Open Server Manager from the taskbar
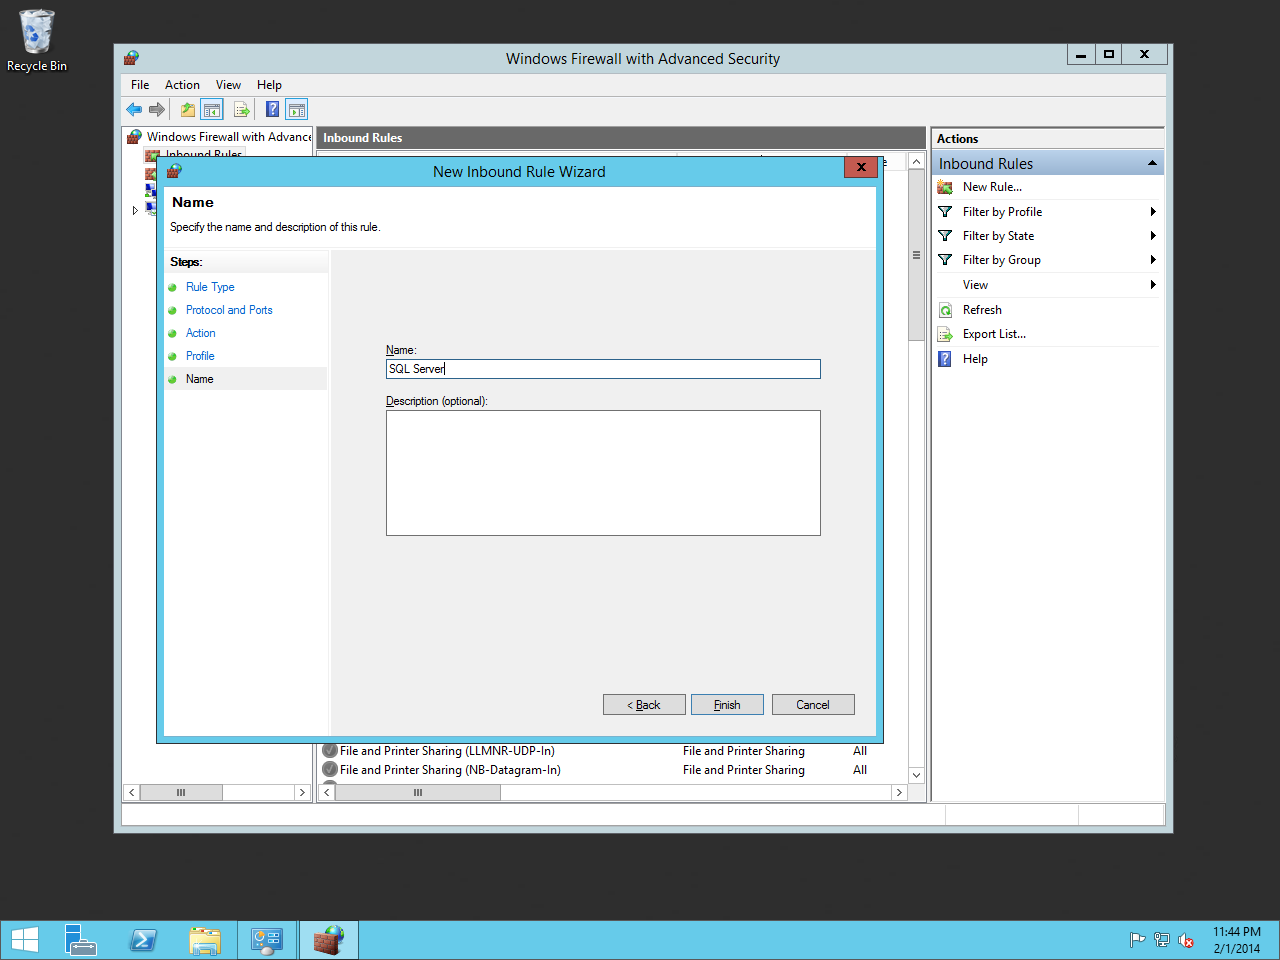Viewport: 1280px width, 960px height. click(x=81, y=940)
